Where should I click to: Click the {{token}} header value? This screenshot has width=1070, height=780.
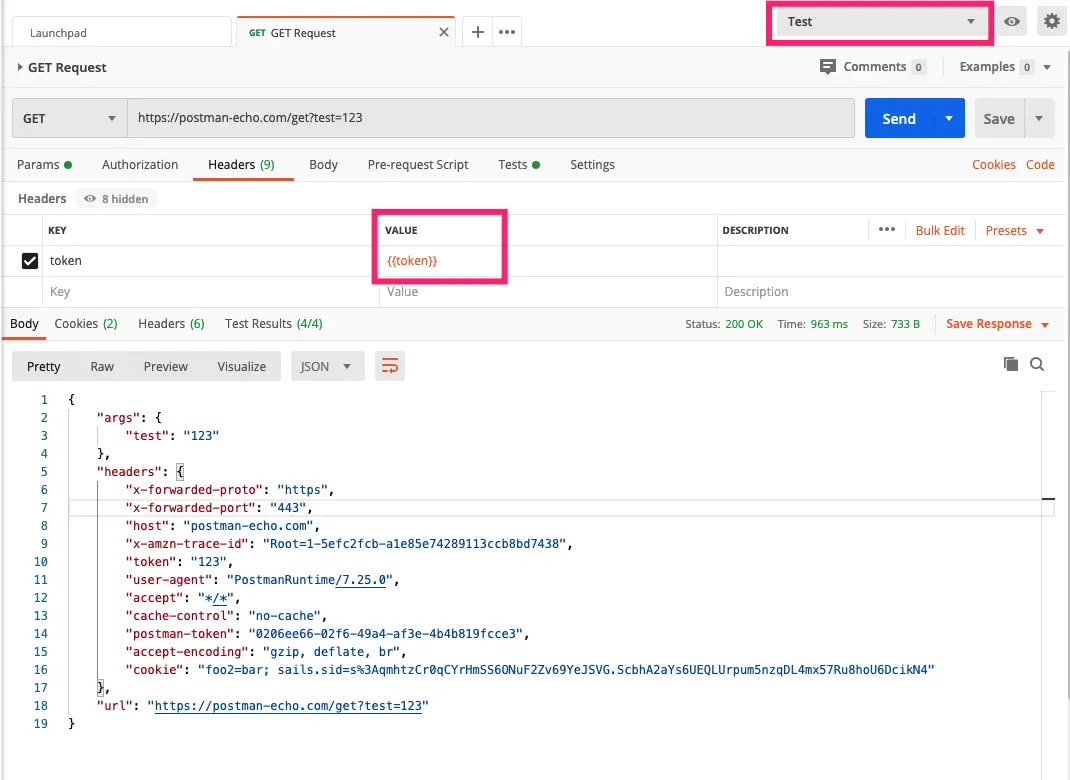pyautogui.click(x=412, y=261)
